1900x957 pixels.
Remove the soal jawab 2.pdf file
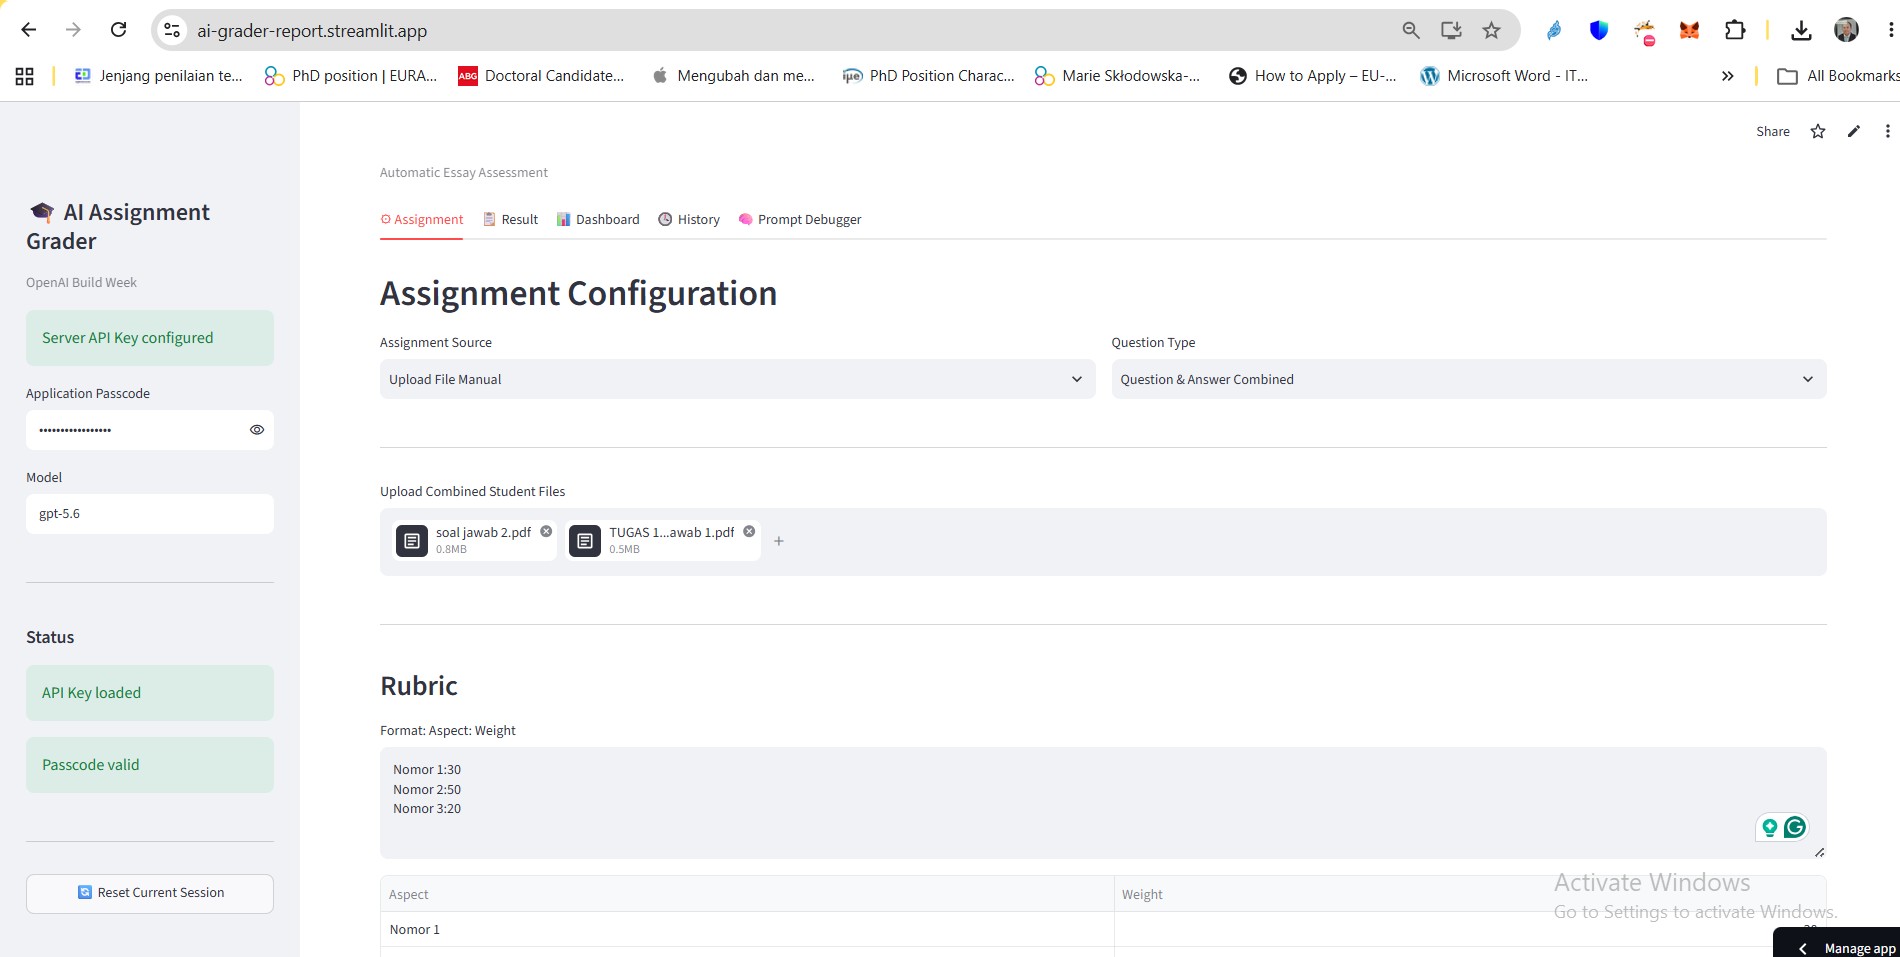click(x=546, y=531)
